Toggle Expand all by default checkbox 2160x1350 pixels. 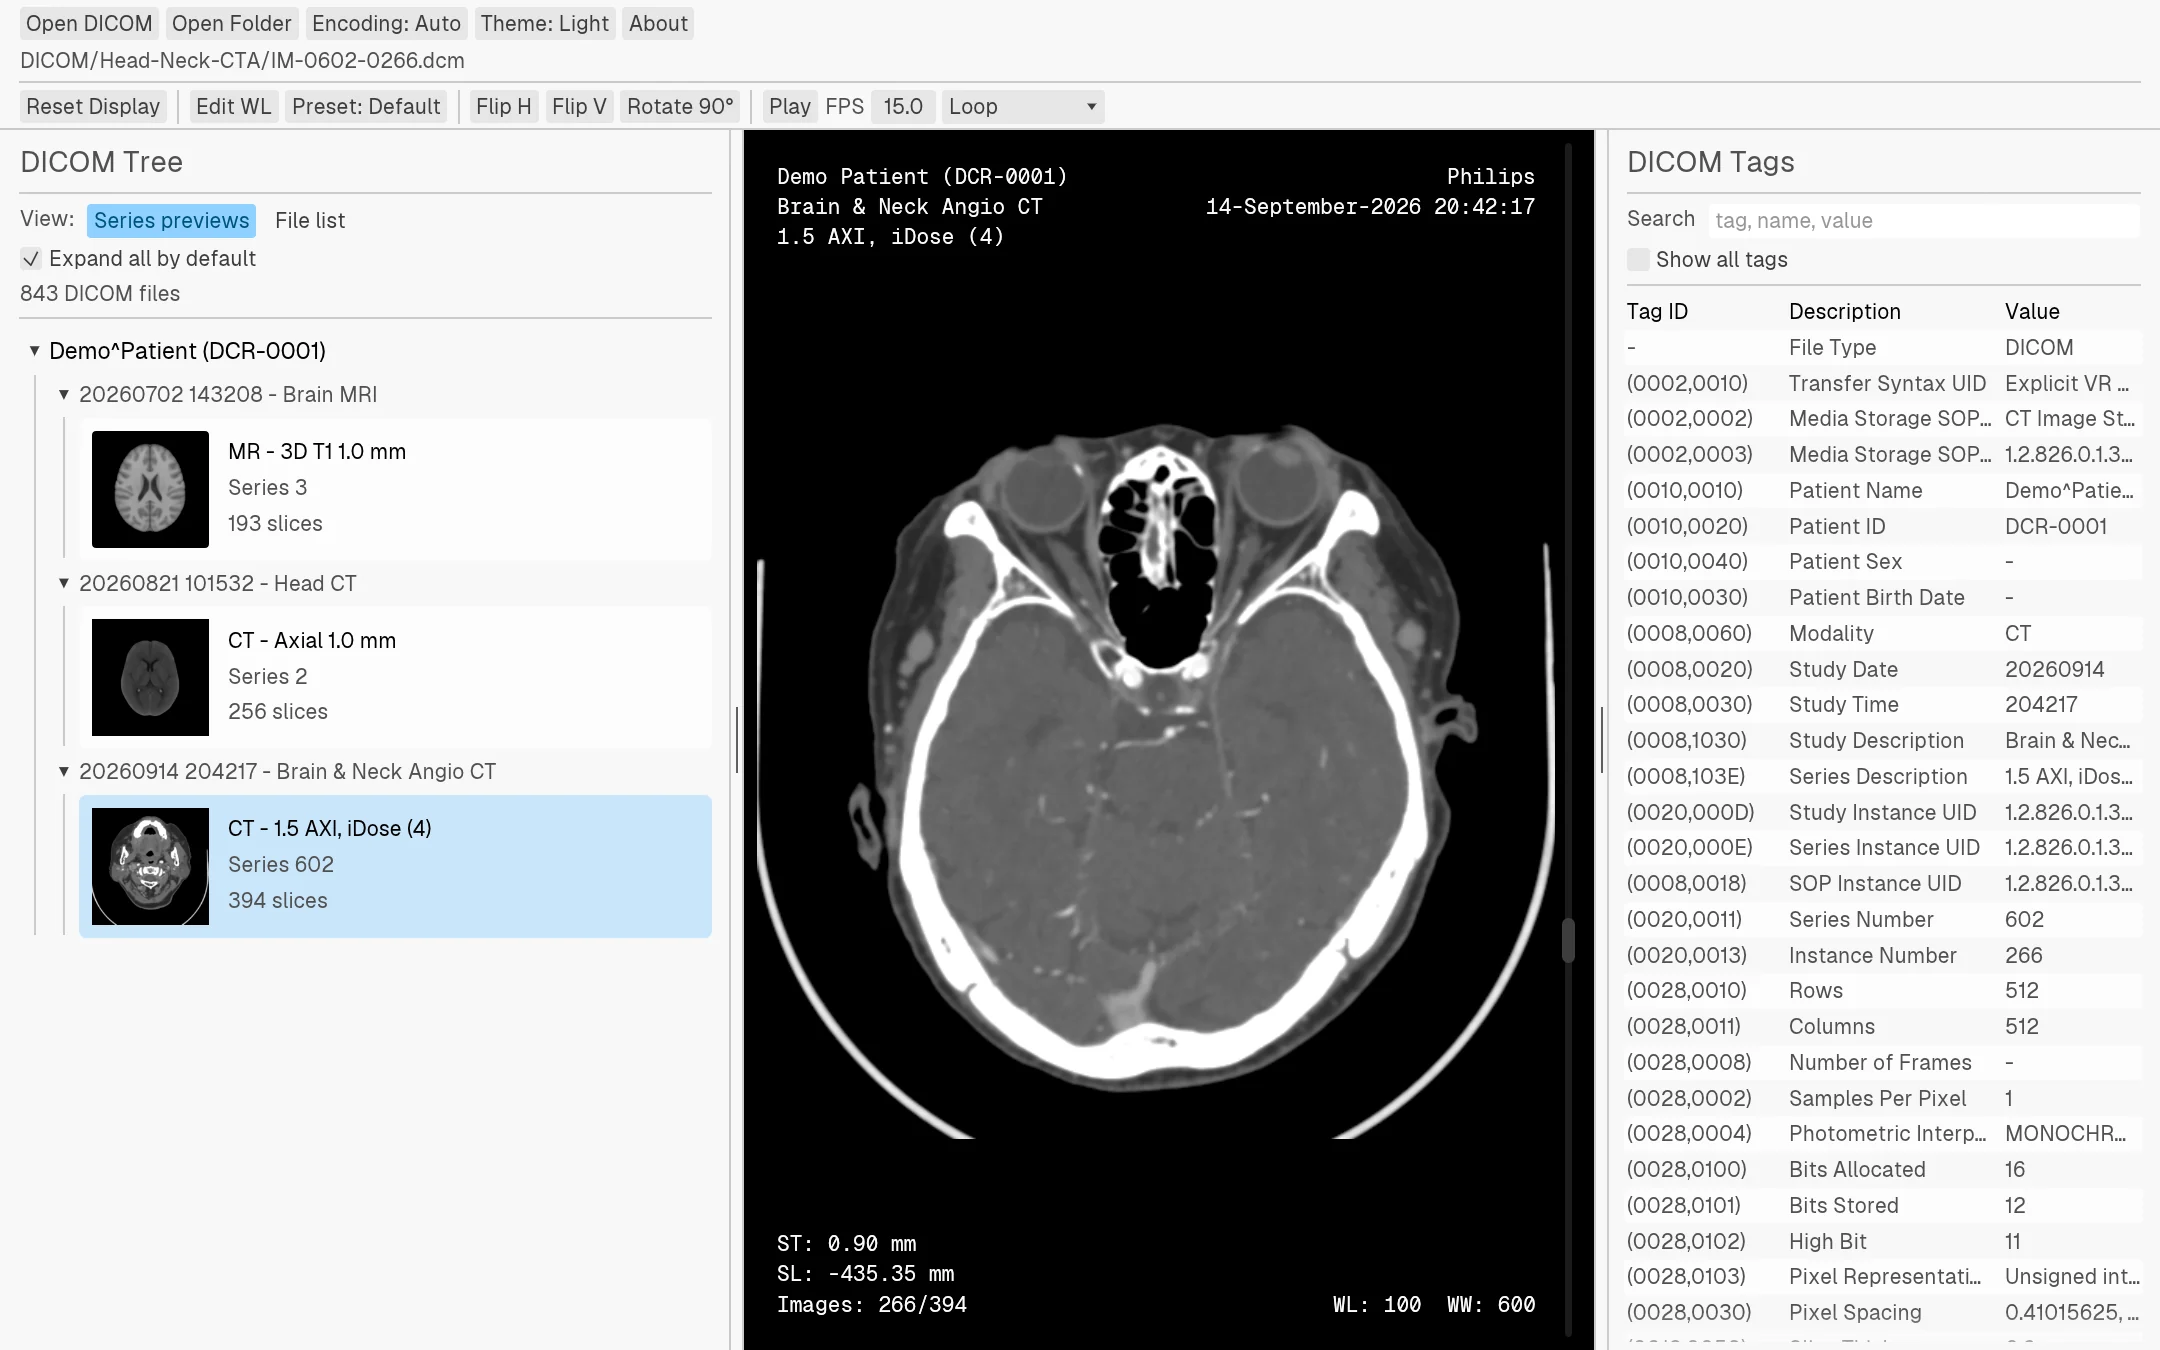coord(31,259)
